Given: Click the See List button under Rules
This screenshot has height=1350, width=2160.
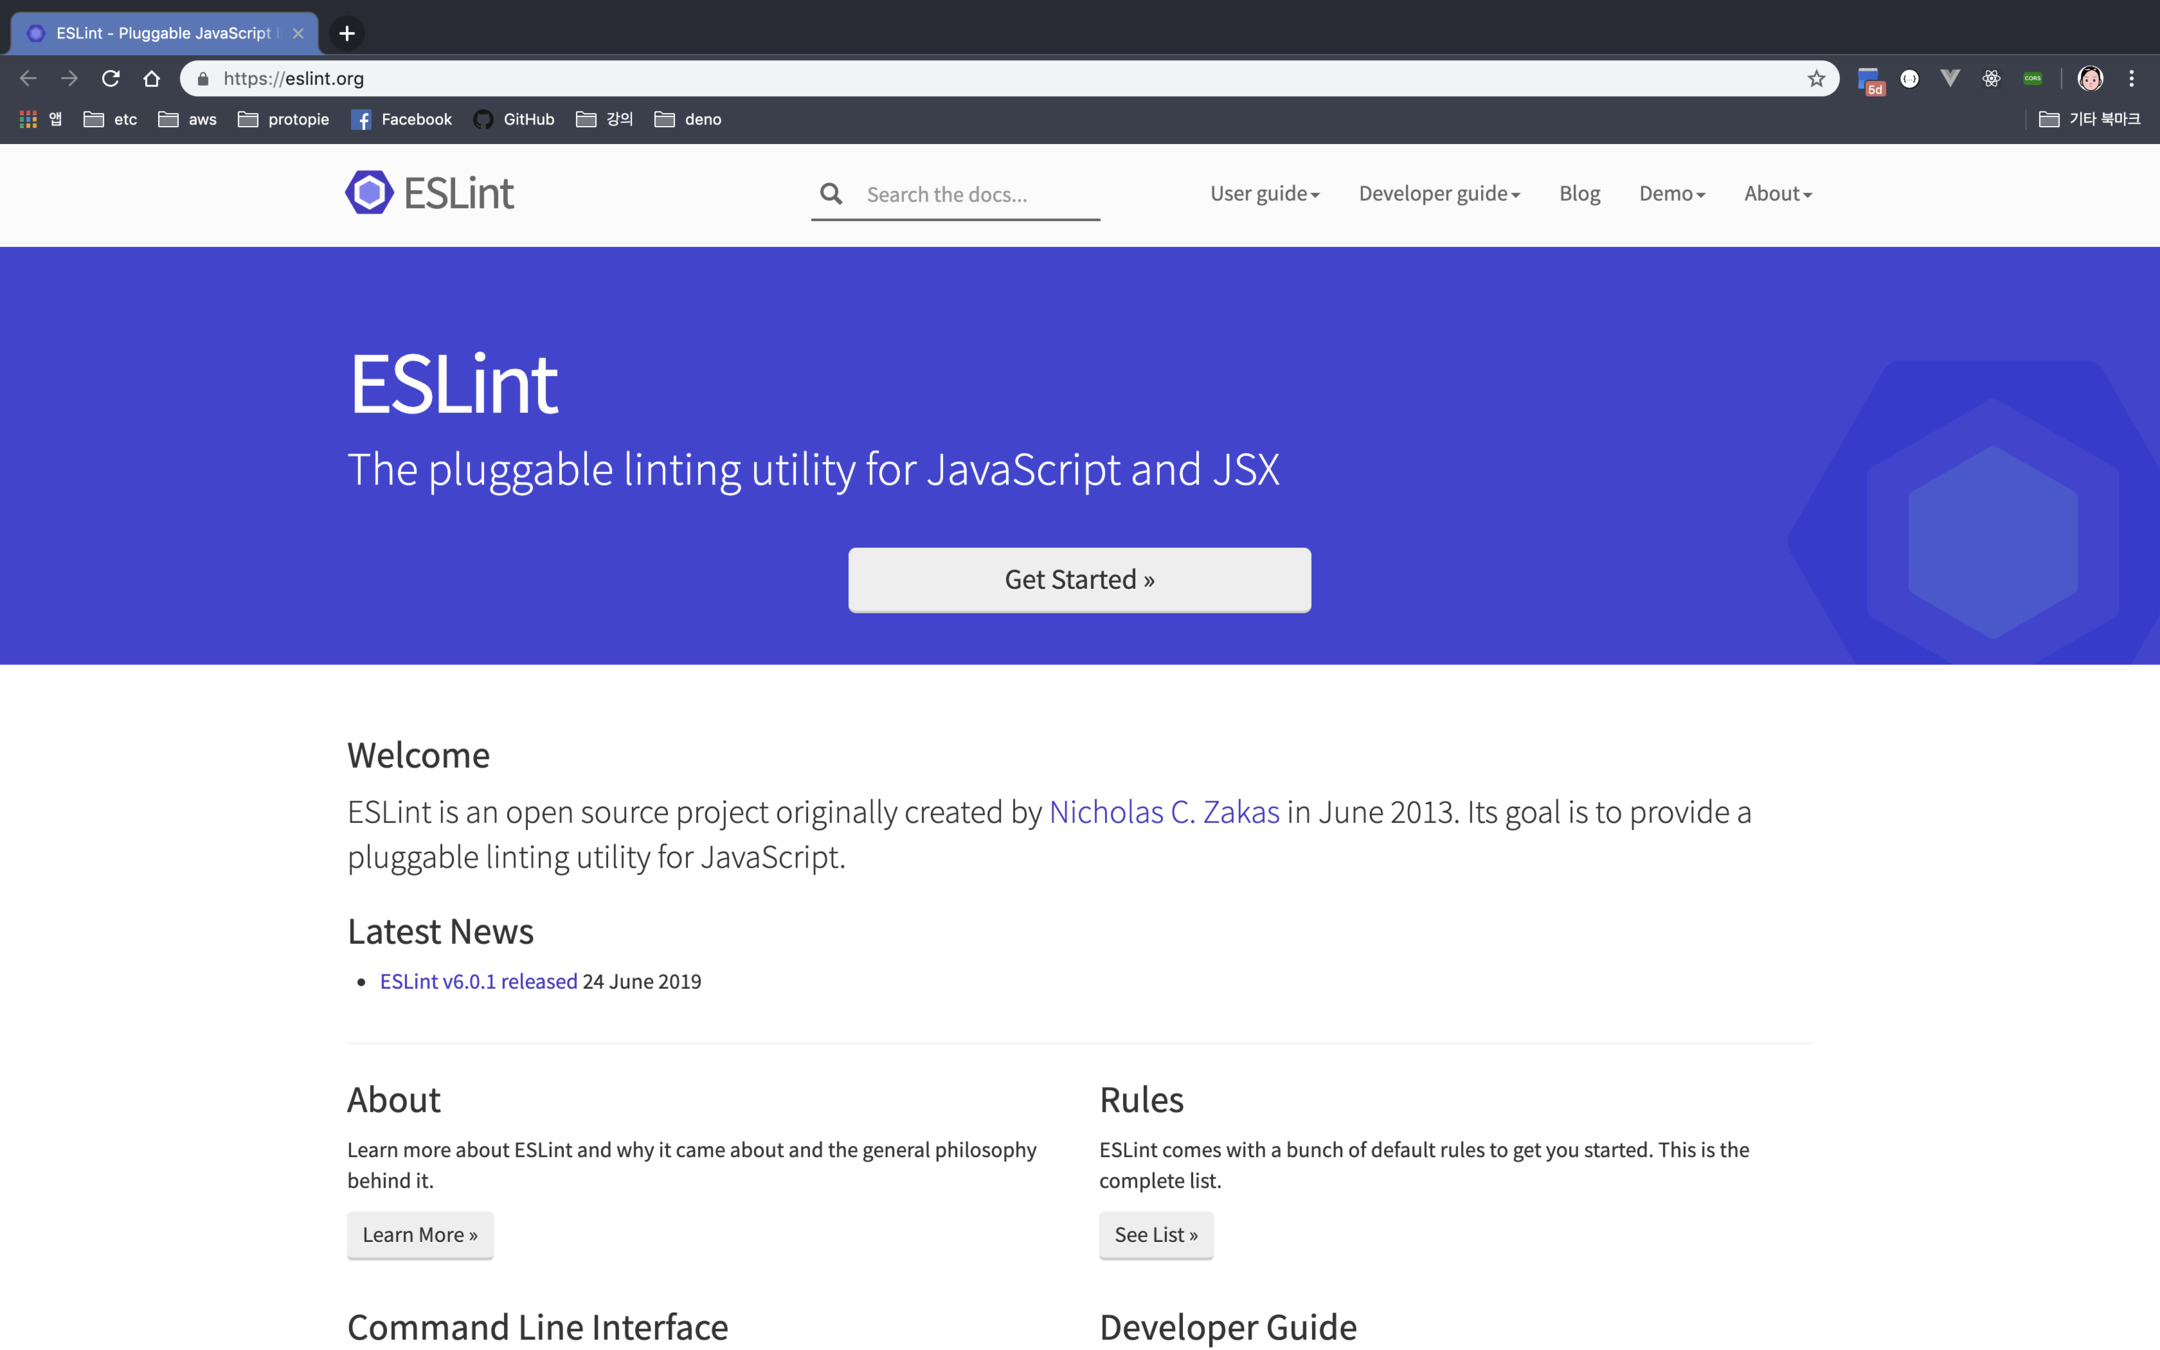Looking at the screenshot, I should click(x=1155, y=1234).
